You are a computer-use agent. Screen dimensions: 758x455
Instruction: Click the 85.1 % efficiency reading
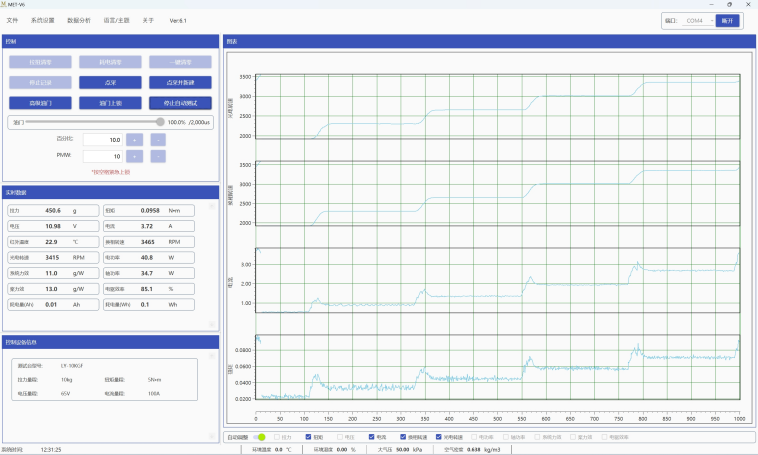tap(149, 289)
